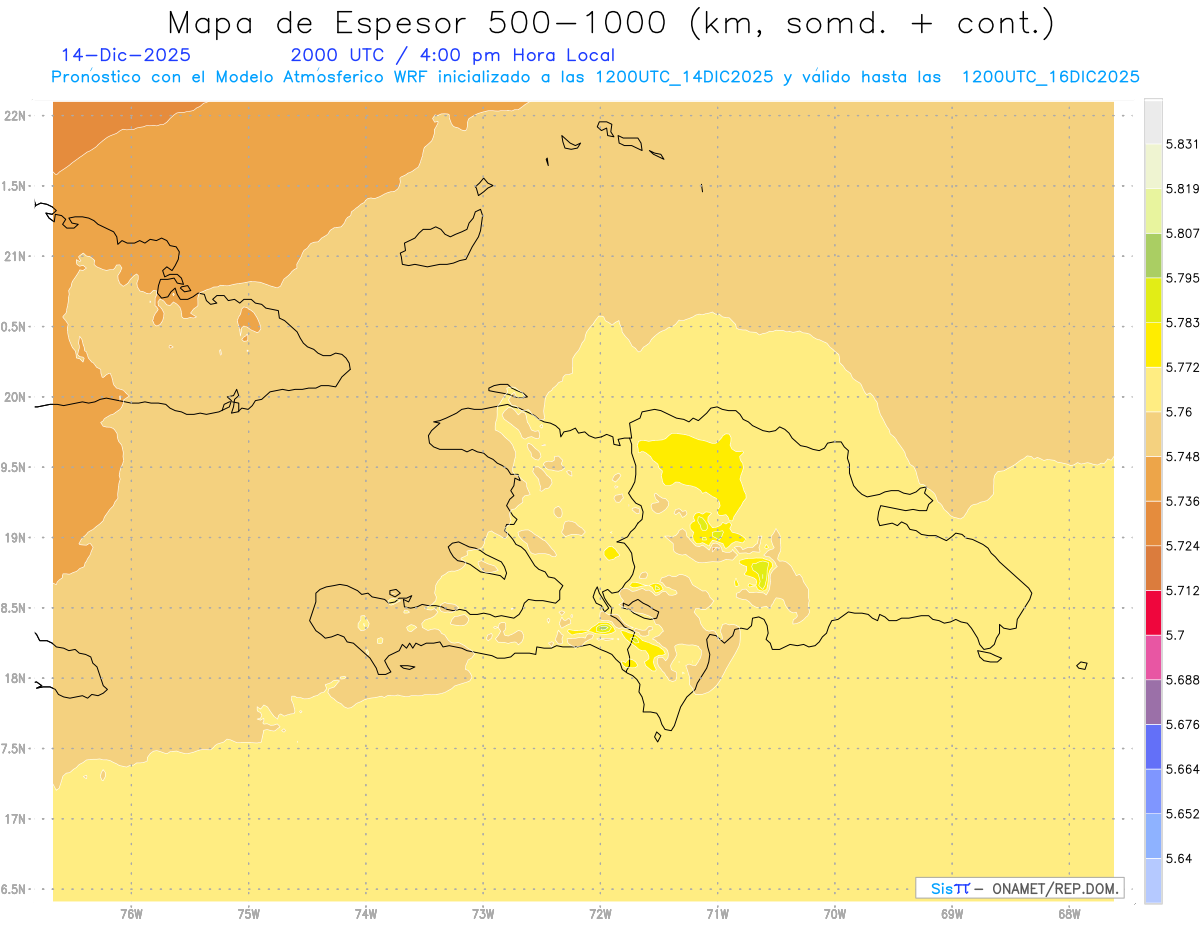Click the latitude label "20N"
The width and height of the screenshot is (1200, 927).
[x=14, y=397]
